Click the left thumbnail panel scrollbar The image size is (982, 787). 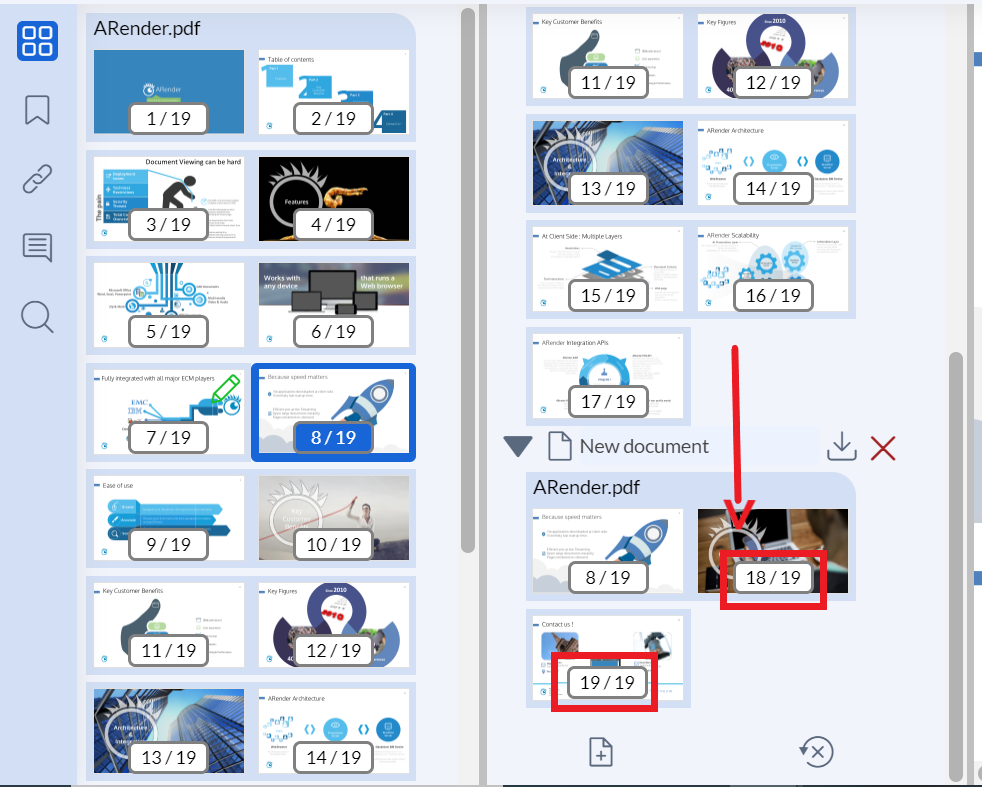[x=467, y=280]
